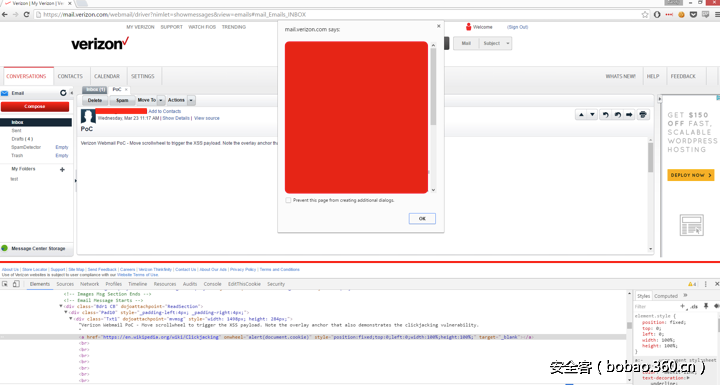This screenshot has height=385, width=720.
Task: Forward the message using right arrow icon
Action: coord(629,115)
